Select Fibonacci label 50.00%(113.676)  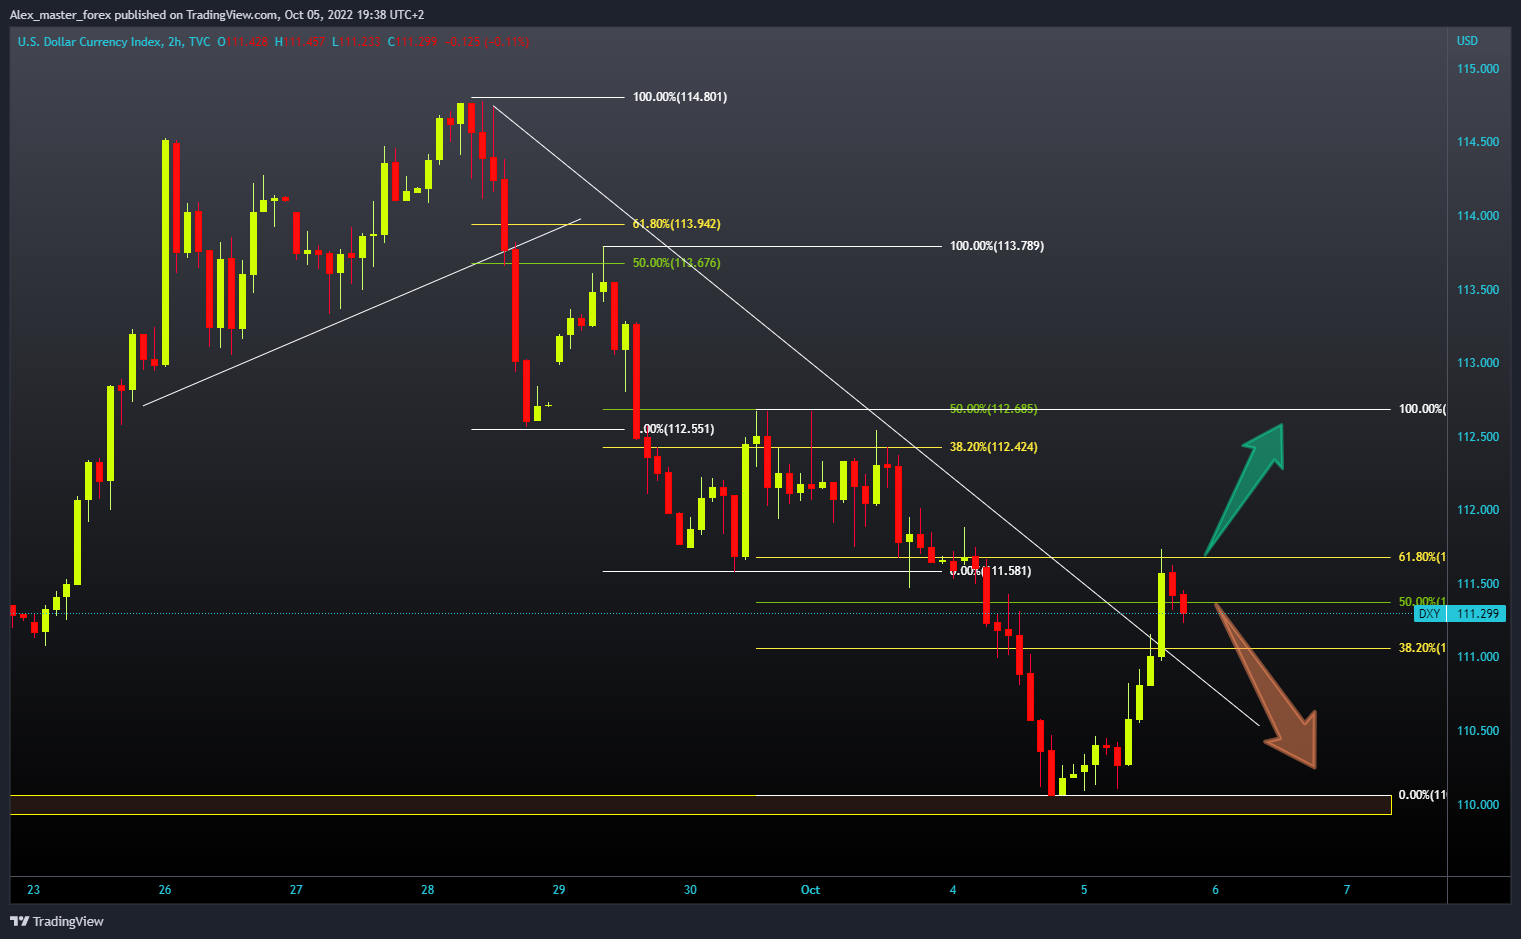[x=676, y=263]
